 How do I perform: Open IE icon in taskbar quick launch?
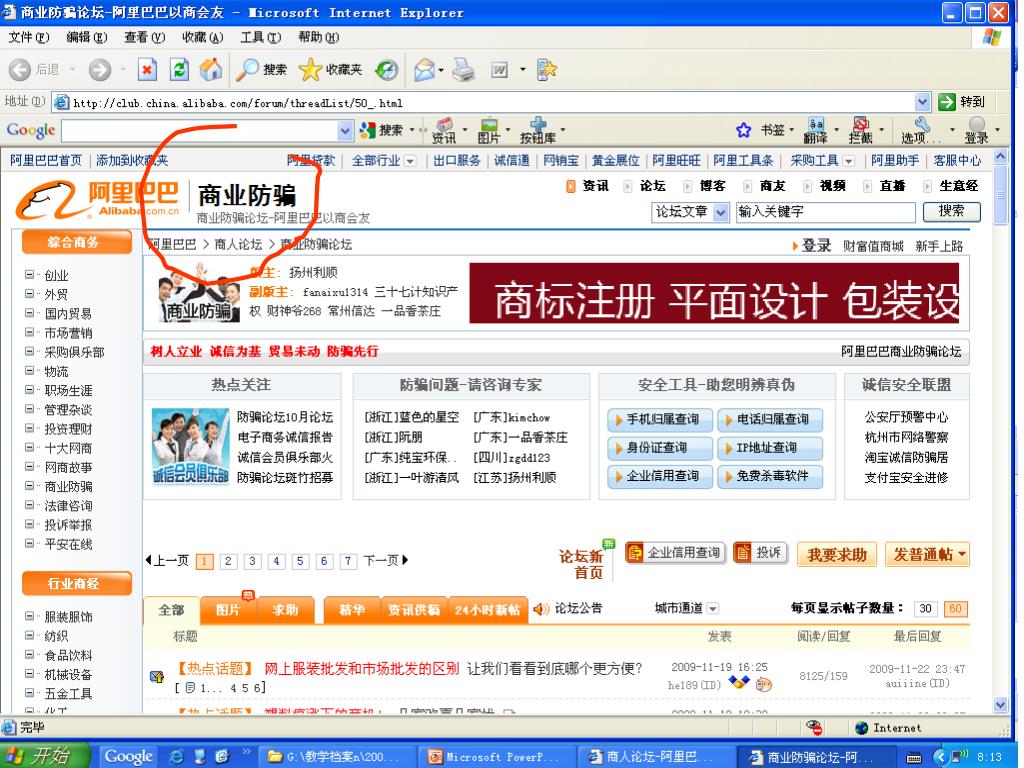coord(177,756)
